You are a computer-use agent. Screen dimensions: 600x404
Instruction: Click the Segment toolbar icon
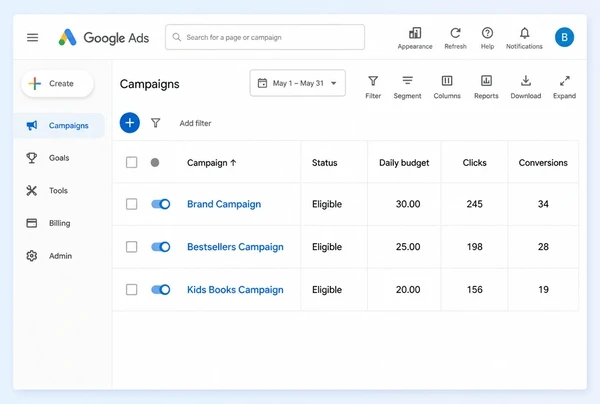point(408,87)
